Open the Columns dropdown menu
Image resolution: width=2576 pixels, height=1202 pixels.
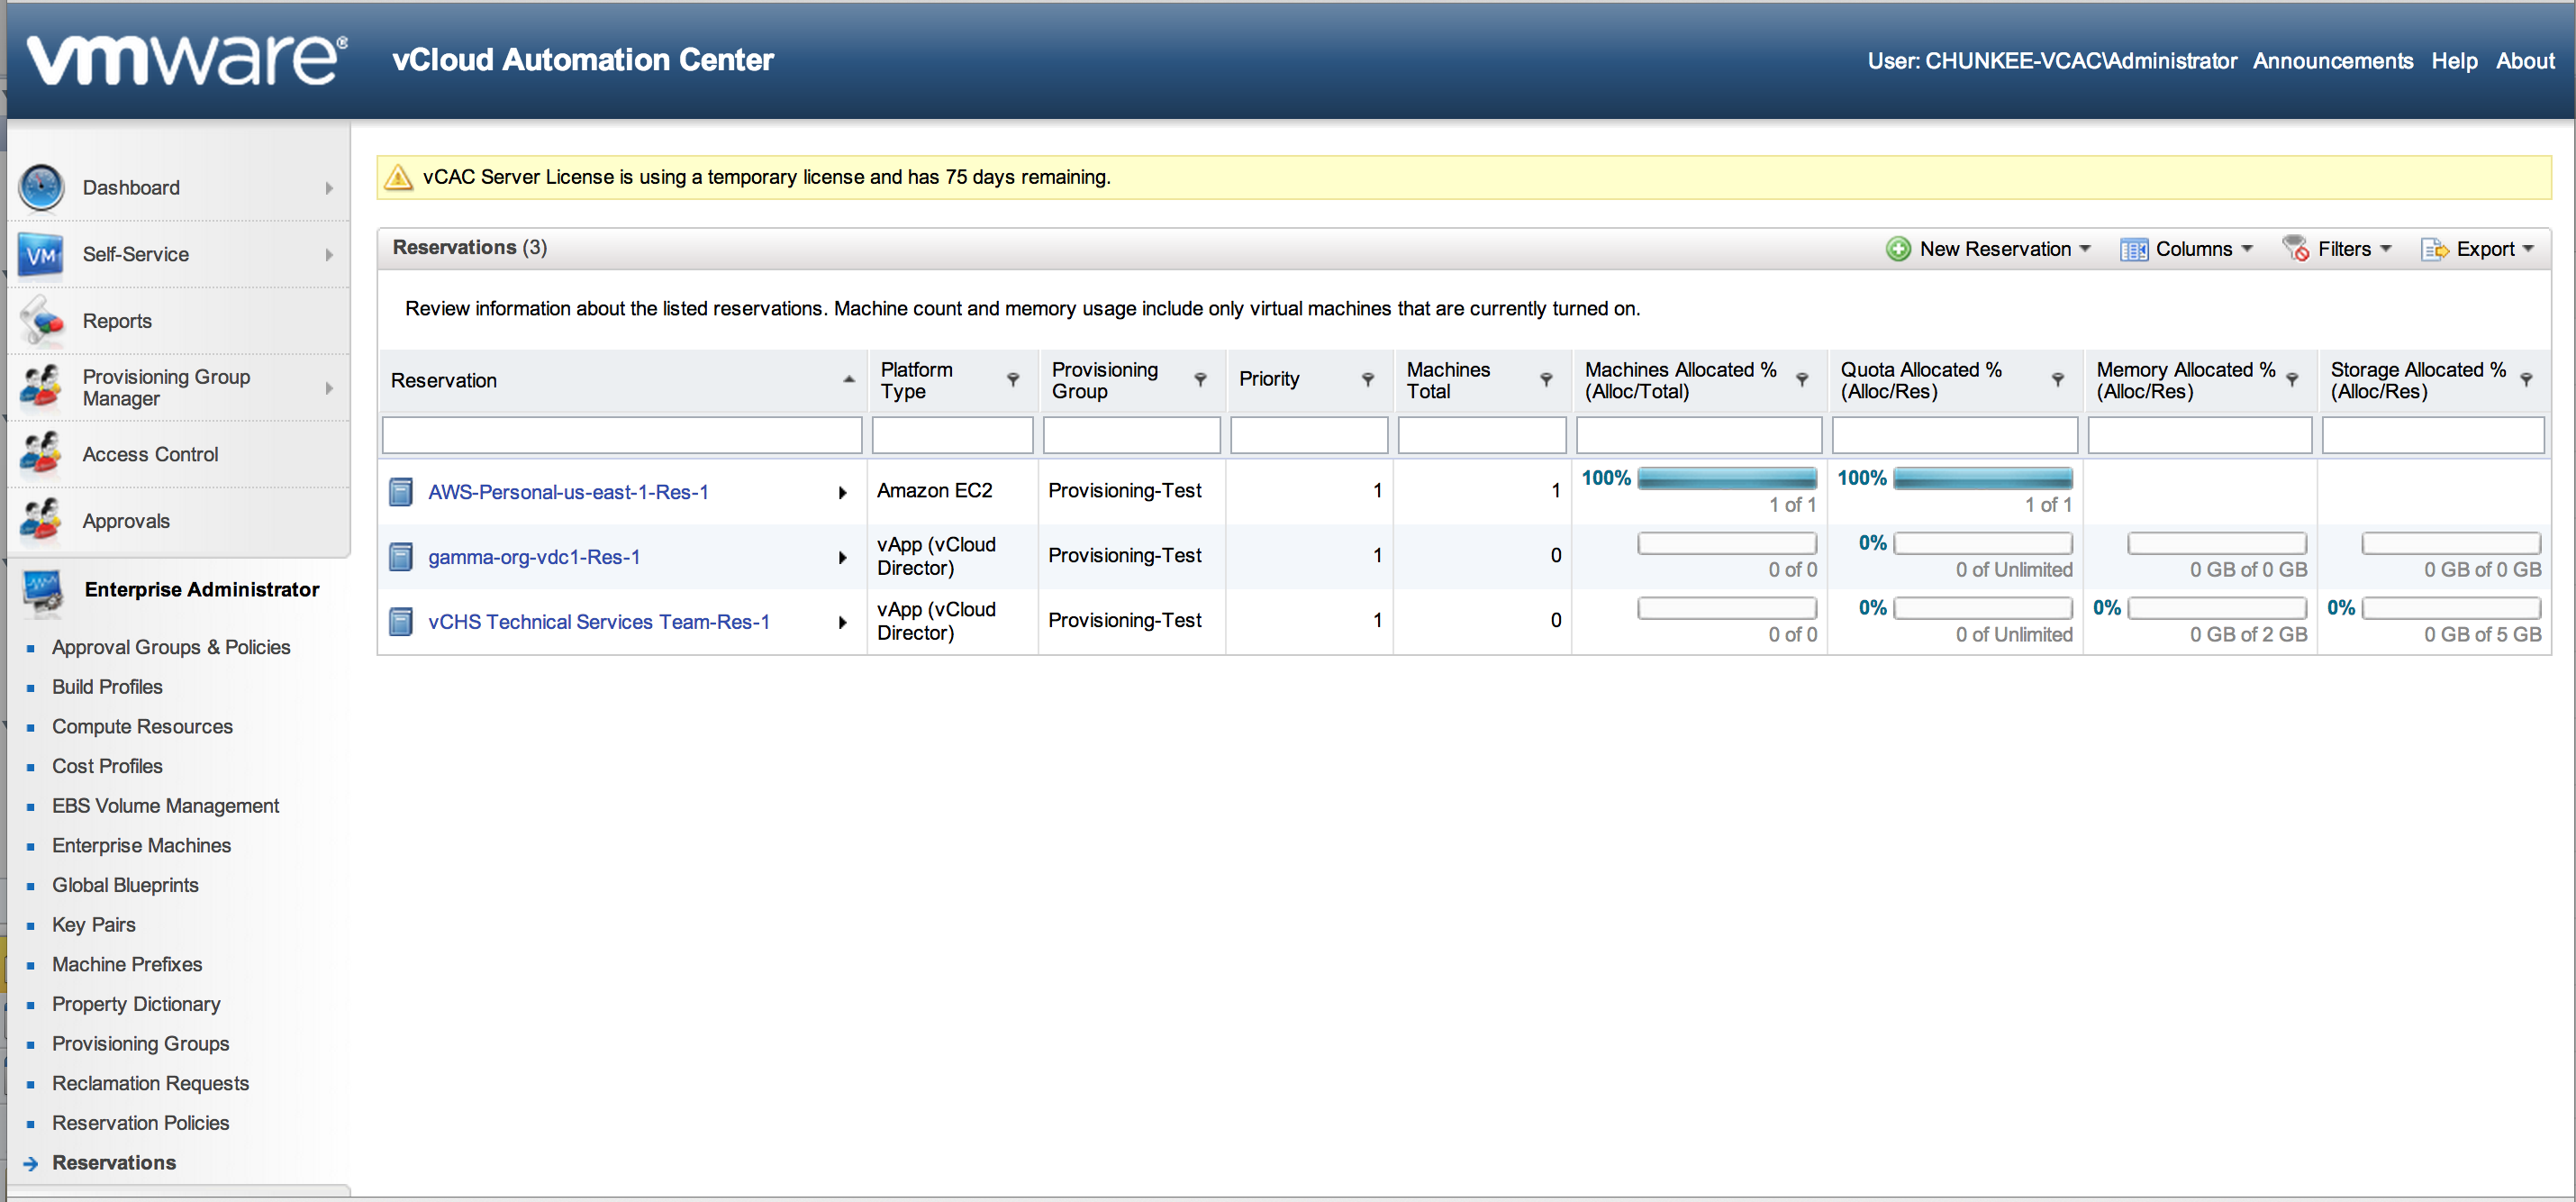click(2188, 249)
